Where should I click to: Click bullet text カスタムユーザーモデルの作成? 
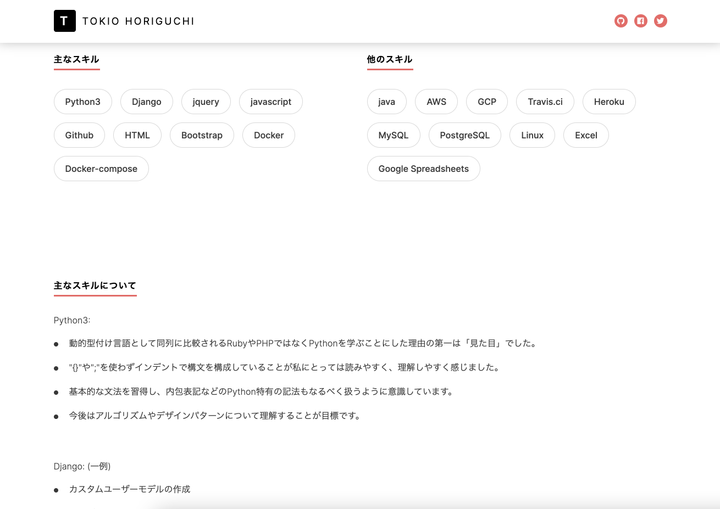click(x=129, y=489)
